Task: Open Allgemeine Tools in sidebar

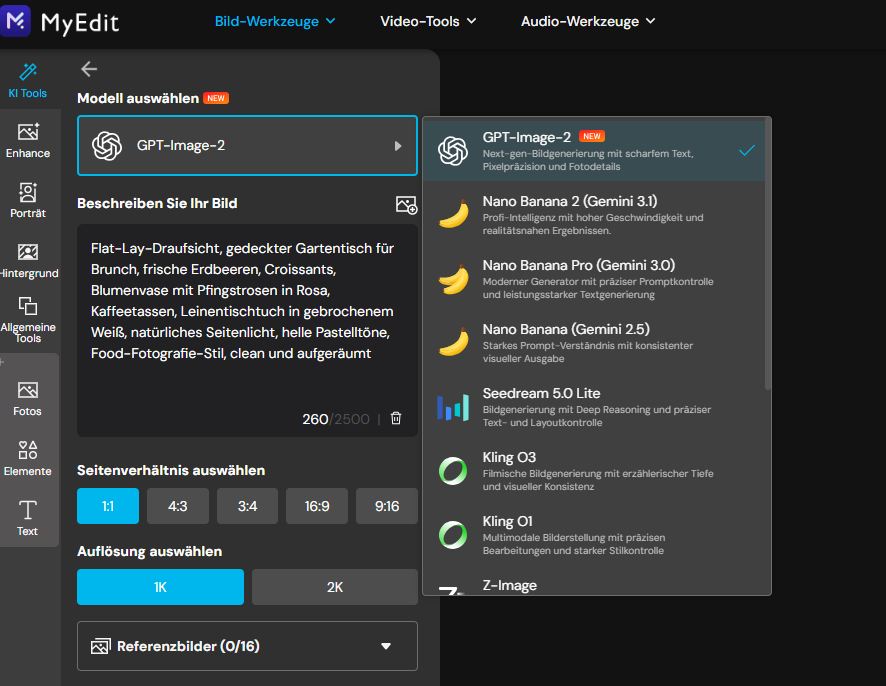Action: click(x=28, y=319)
